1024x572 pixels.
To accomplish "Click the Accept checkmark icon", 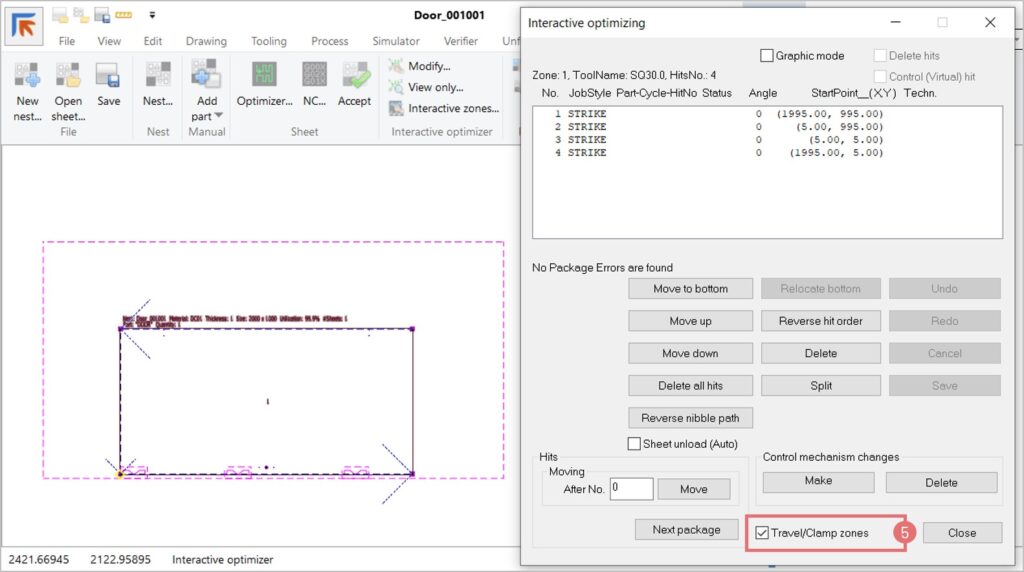I will click(355, 76).
